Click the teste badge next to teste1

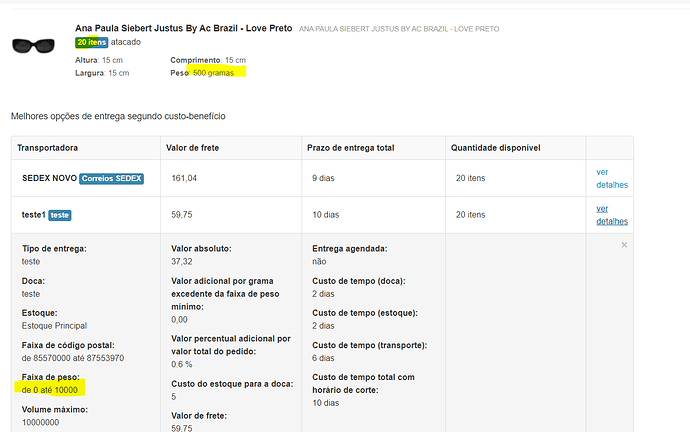60,215
